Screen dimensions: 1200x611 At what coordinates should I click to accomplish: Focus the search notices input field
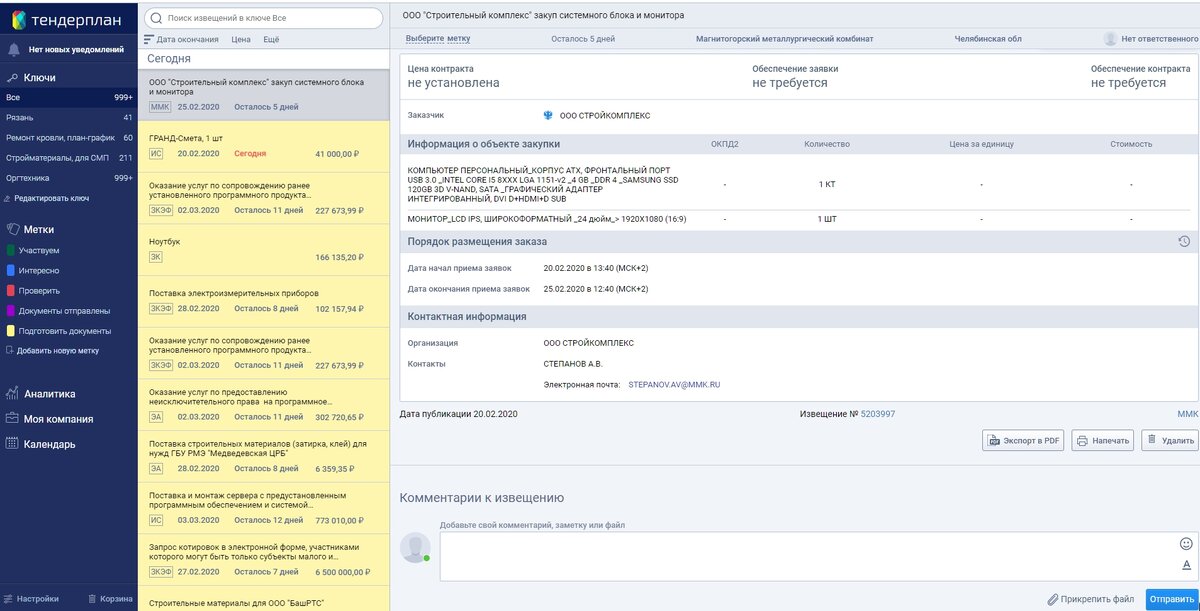[264, 18]
